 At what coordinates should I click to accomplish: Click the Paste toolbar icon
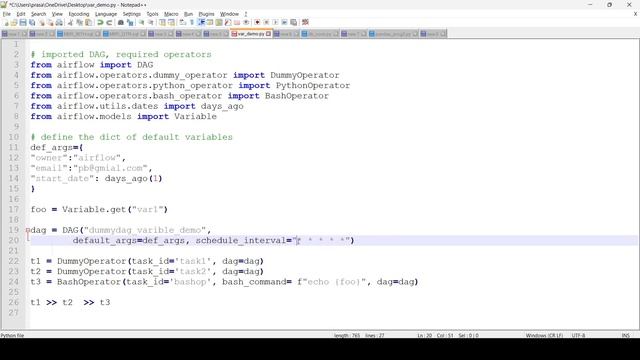[x=88, y=22]
